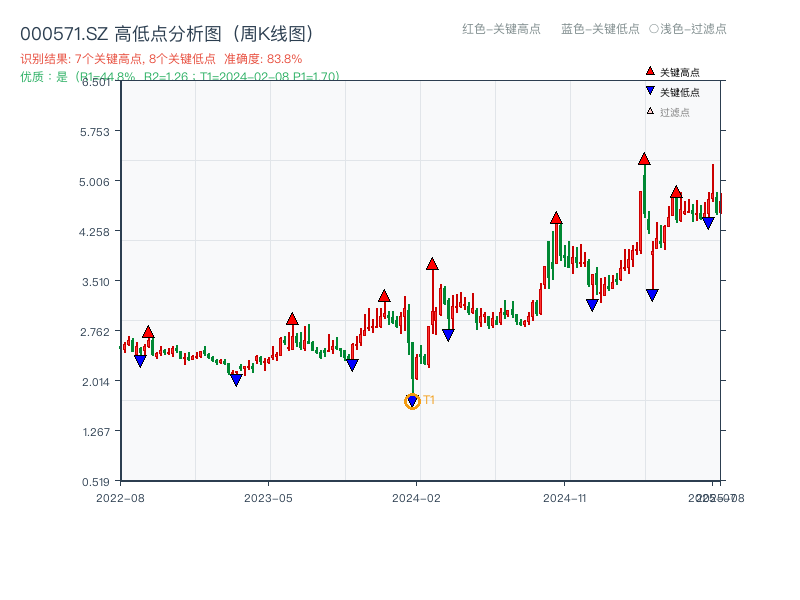Click the 1.267 y-axis value
Image resolution: width=800 pixels, height=600 pixels.
[x=96, y=432]
